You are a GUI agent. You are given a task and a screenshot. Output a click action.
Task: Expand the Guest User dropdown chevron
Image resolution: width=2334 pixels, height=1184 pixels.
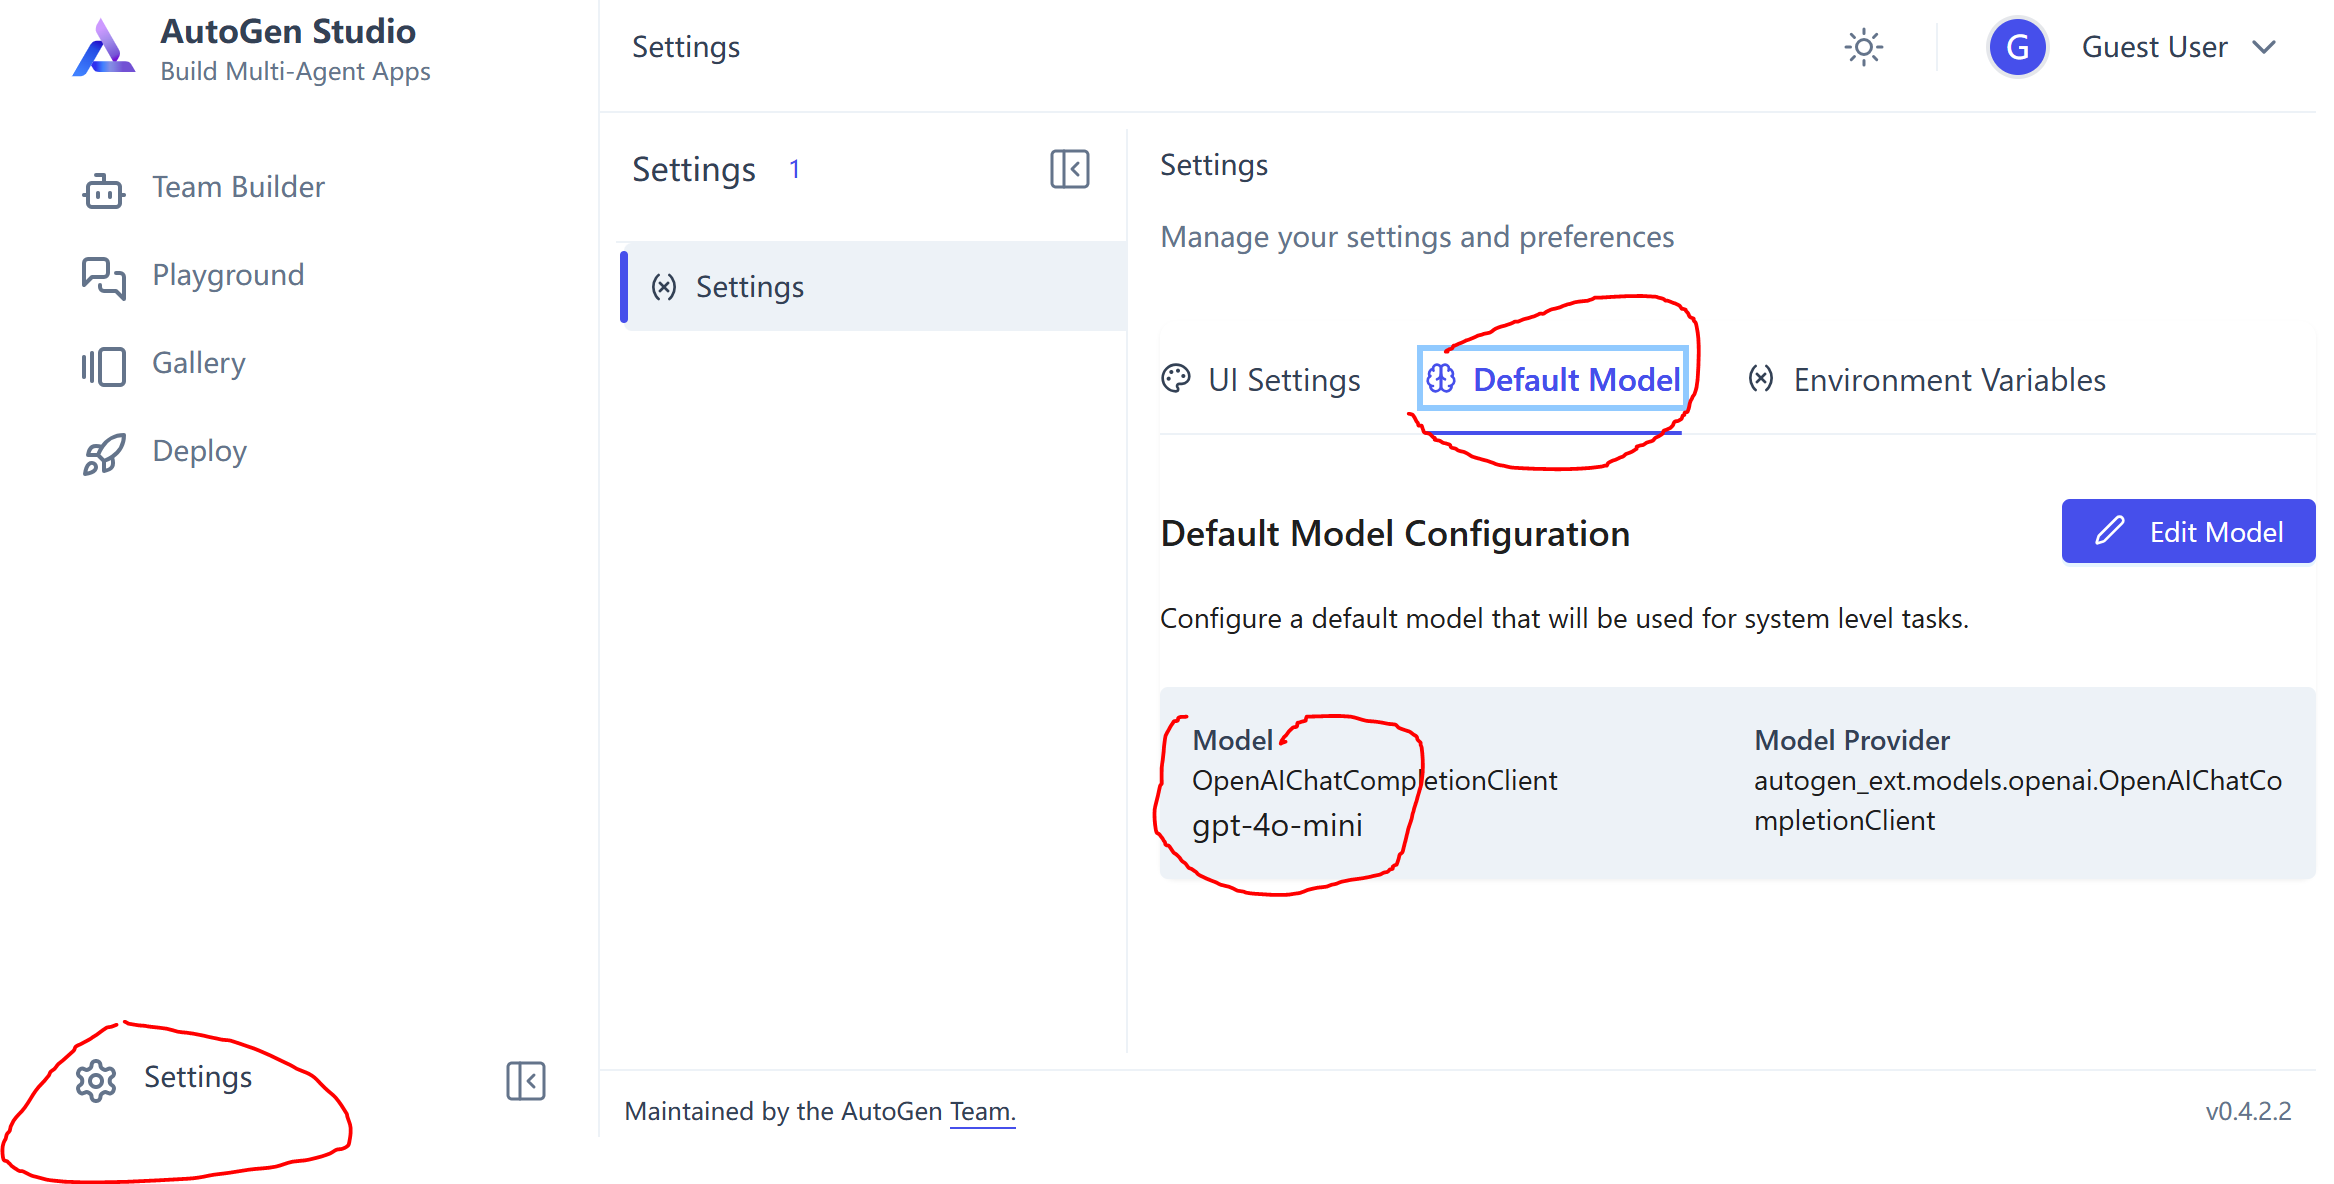tap(2264, 47)
